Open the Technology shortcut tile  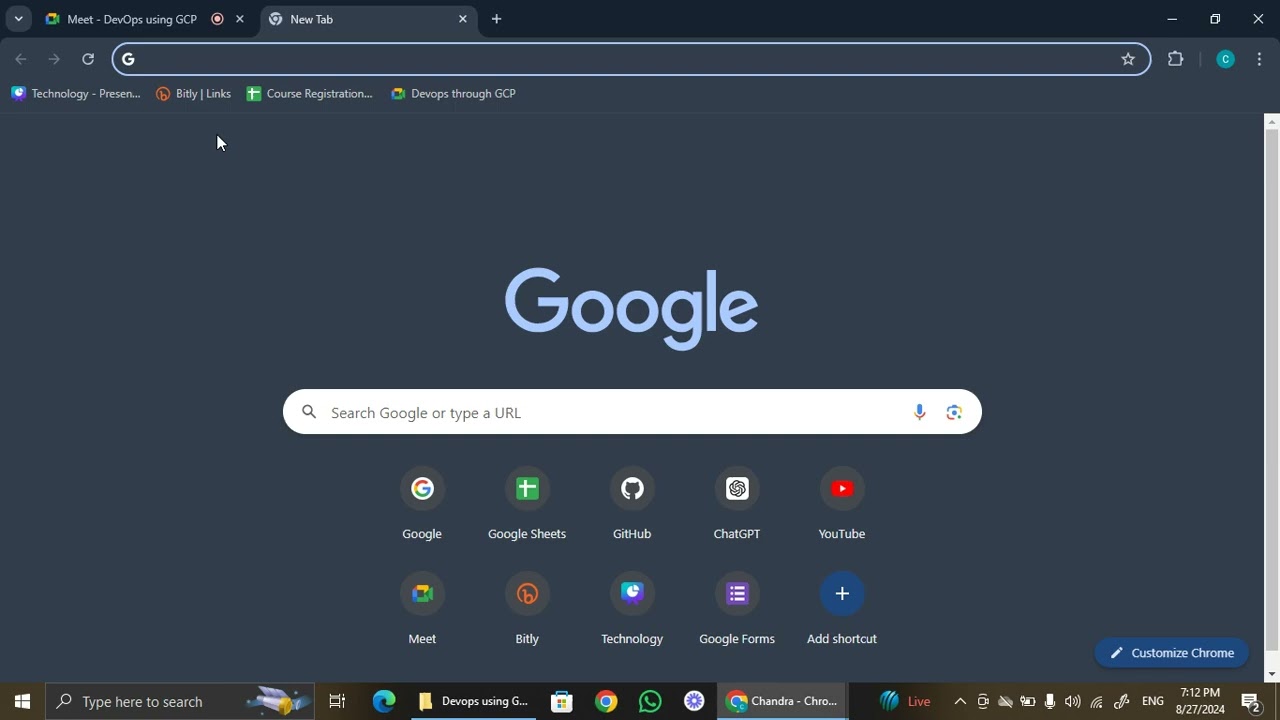(x=632, y=608)
